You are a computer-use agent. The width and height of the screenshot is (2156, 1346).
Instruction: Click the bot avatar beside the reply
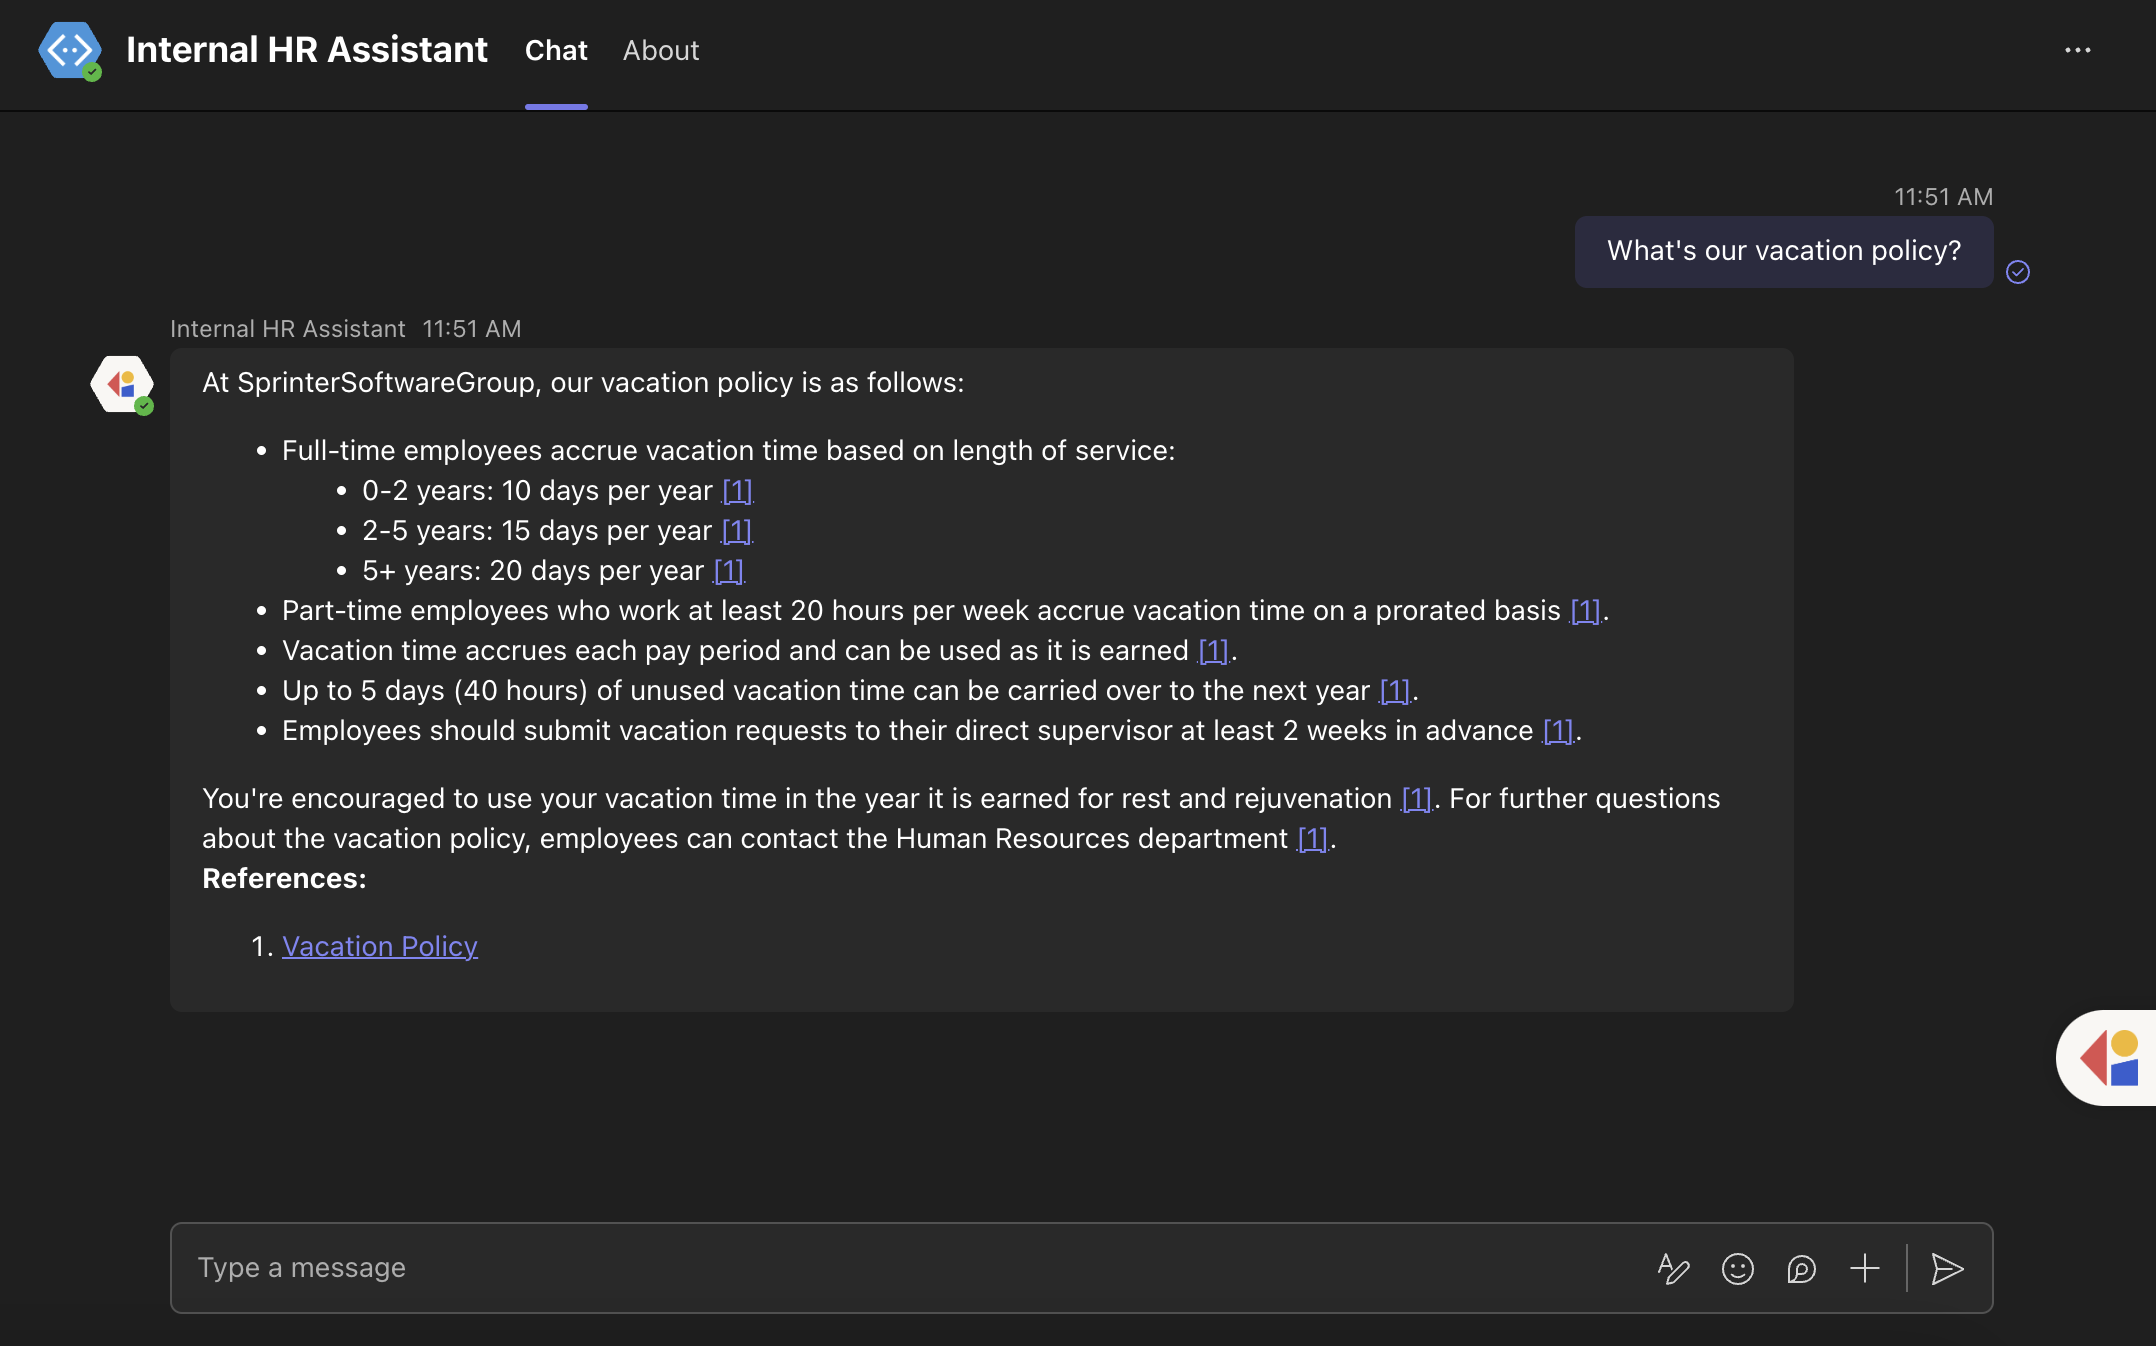121,384
